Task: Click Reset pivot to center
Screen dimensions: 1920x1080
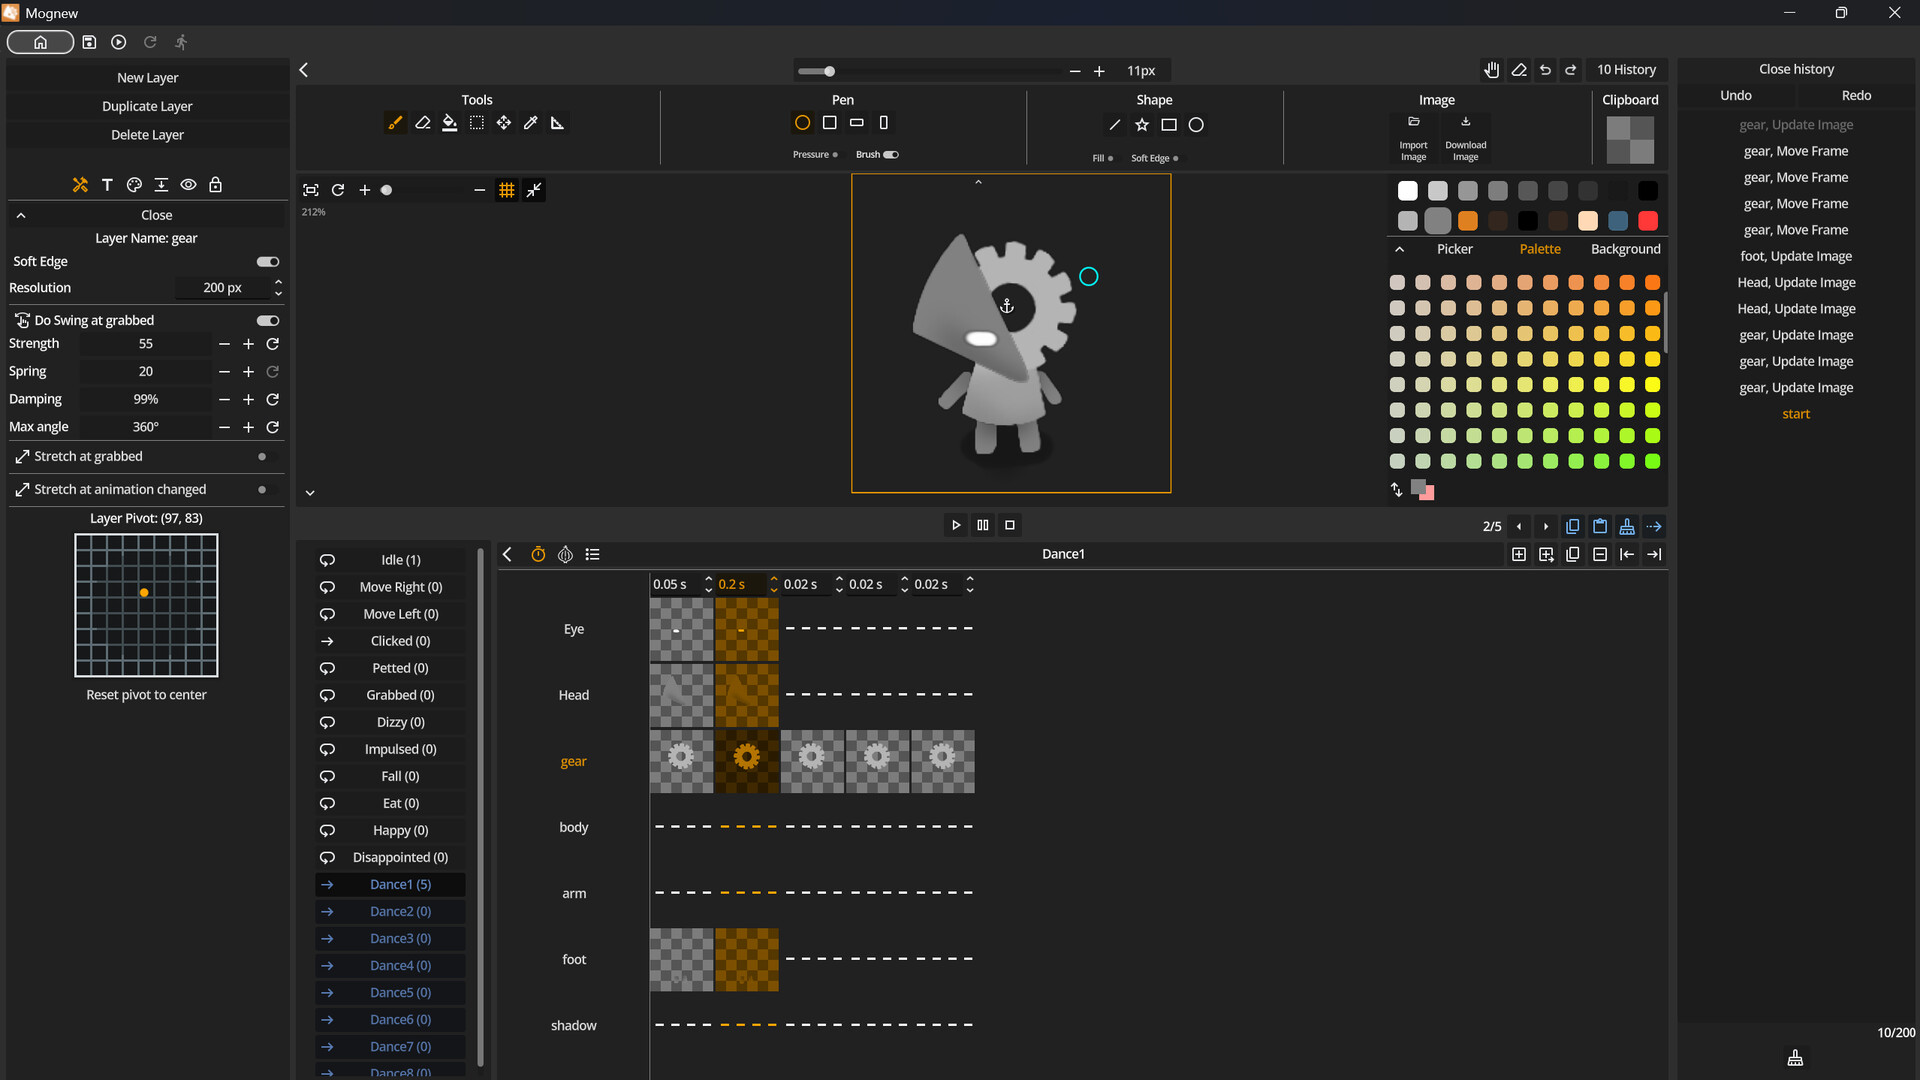Action: (146, 695)
